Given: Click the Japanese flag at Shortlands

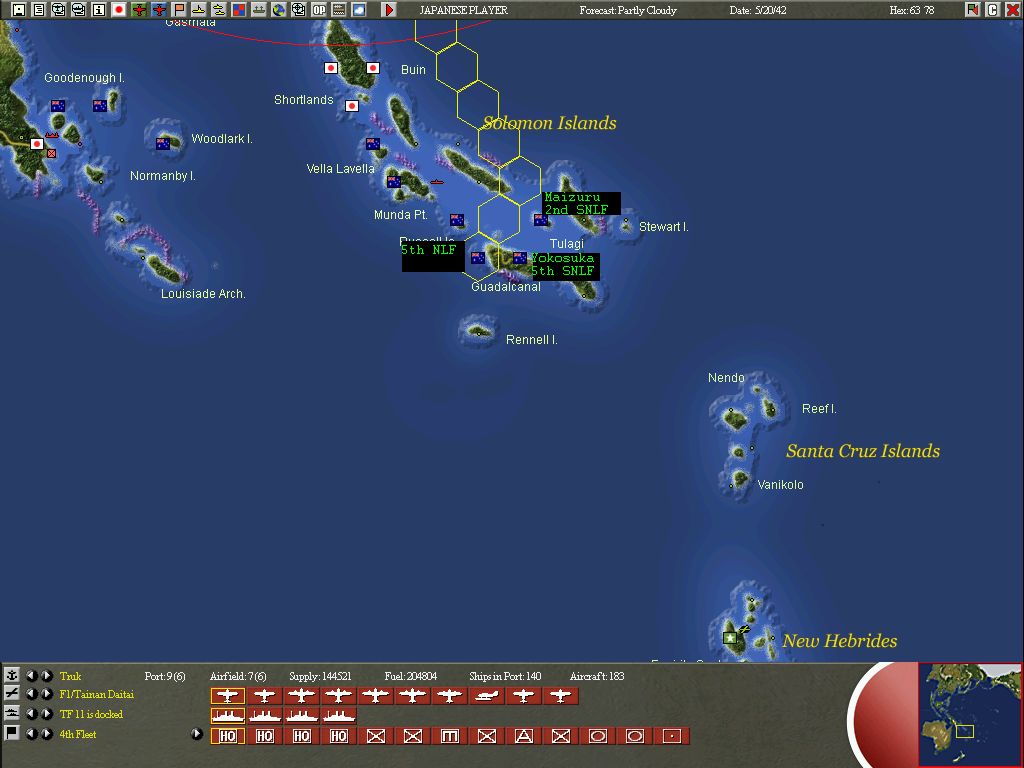Looking at the screenshot, I should coord(352,106).
